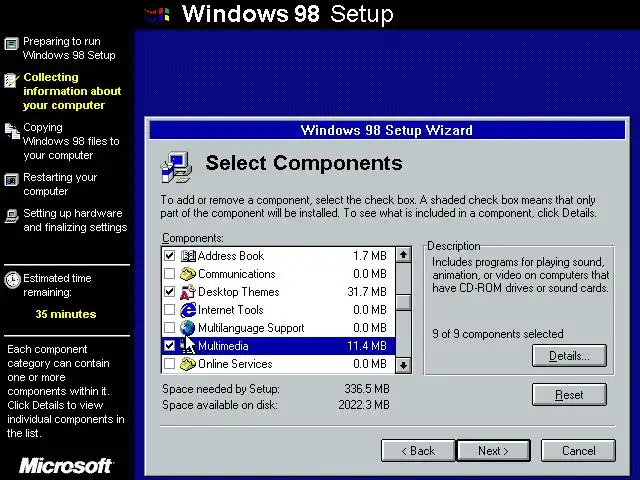The image size is (640, 480).
Task: Click the '35 minutes' remaining time text
Action: click(x=66, y=314)
